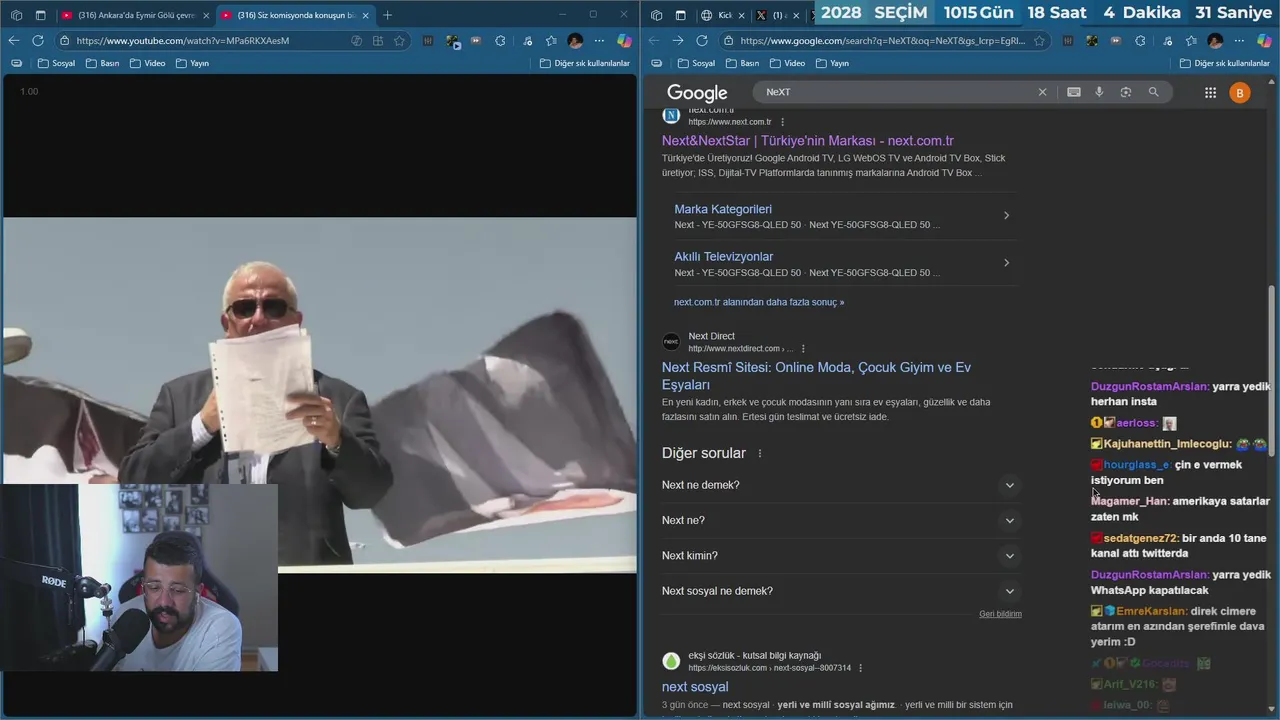Open right window's three-dot settings menu

[x=1239, y=41]
